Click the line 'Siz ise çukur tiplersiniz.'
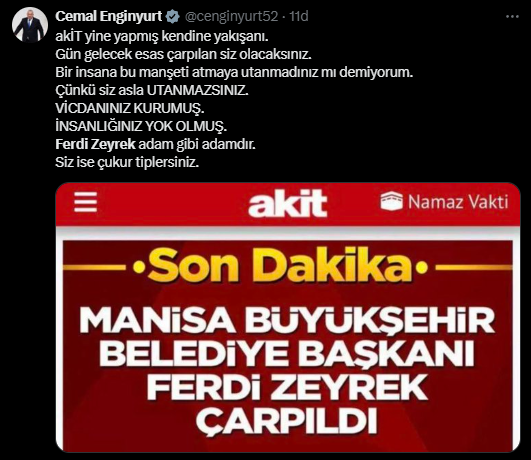This screenshot has height=460, width=531. coord(127,162)
